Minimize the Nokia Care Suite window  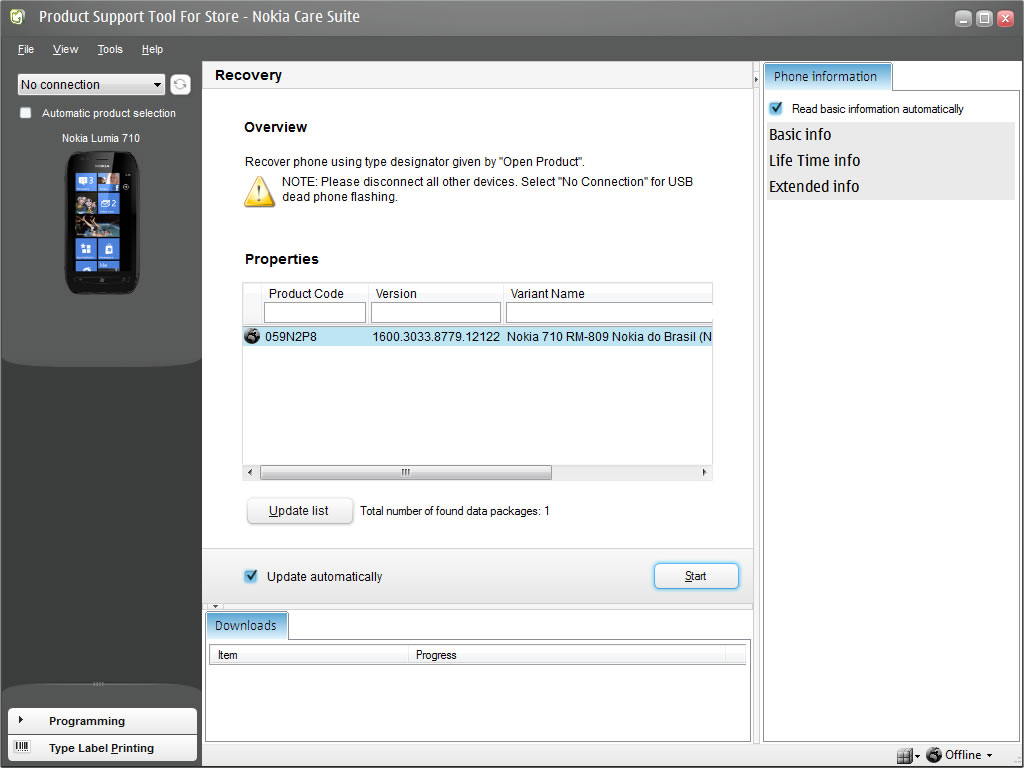coord(963,18)
